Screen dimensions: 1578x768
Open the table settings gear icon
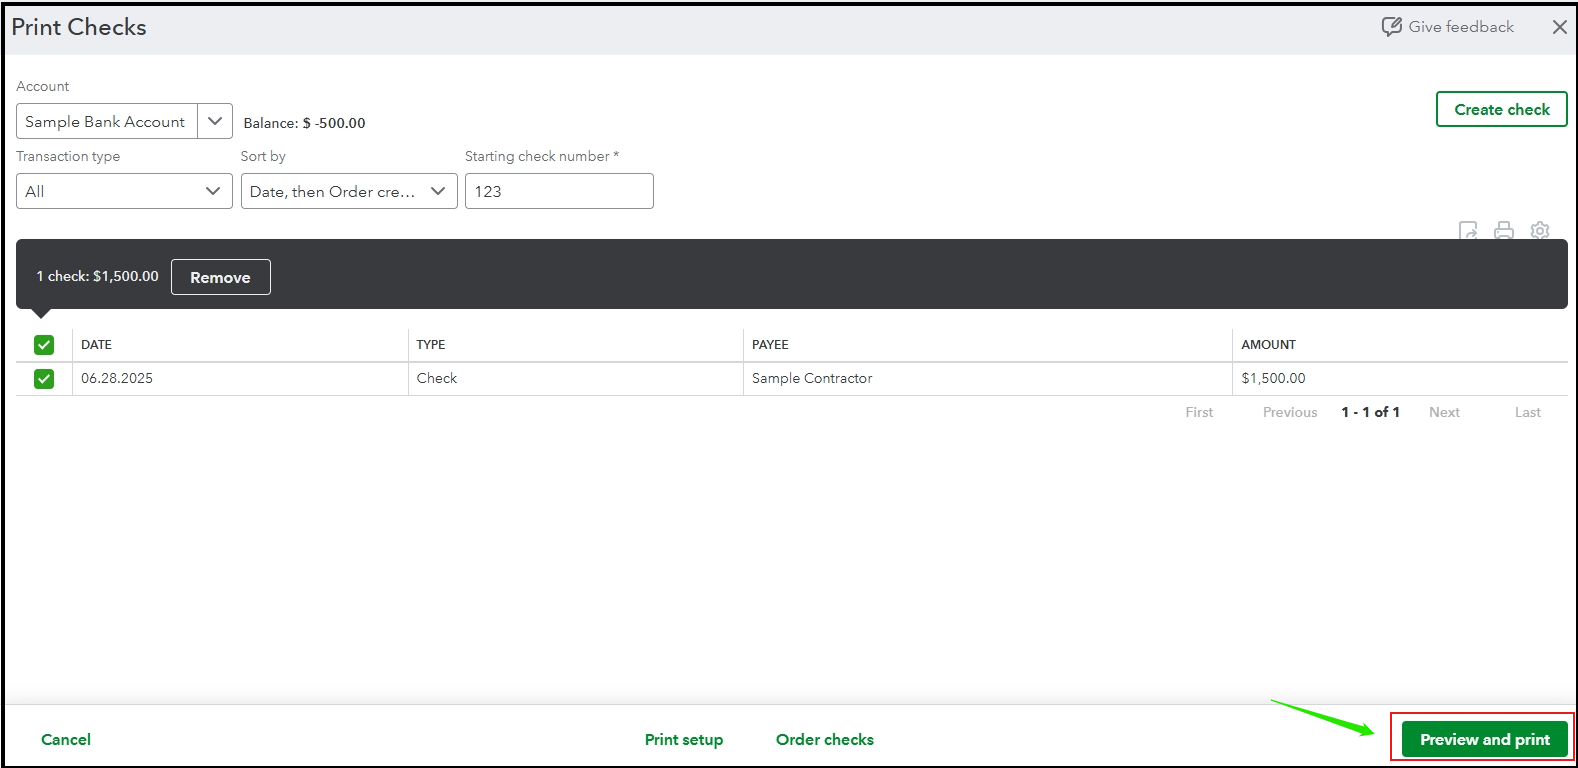(x=1540, y=231)
